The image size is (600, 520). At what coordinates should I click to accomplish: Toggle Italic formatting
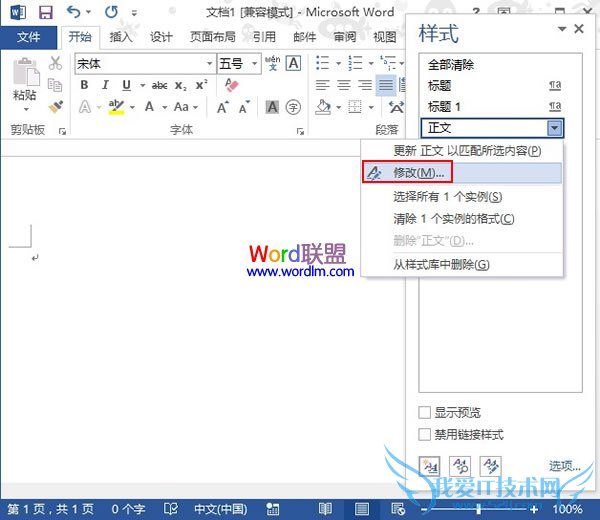(x=105, y=85)
